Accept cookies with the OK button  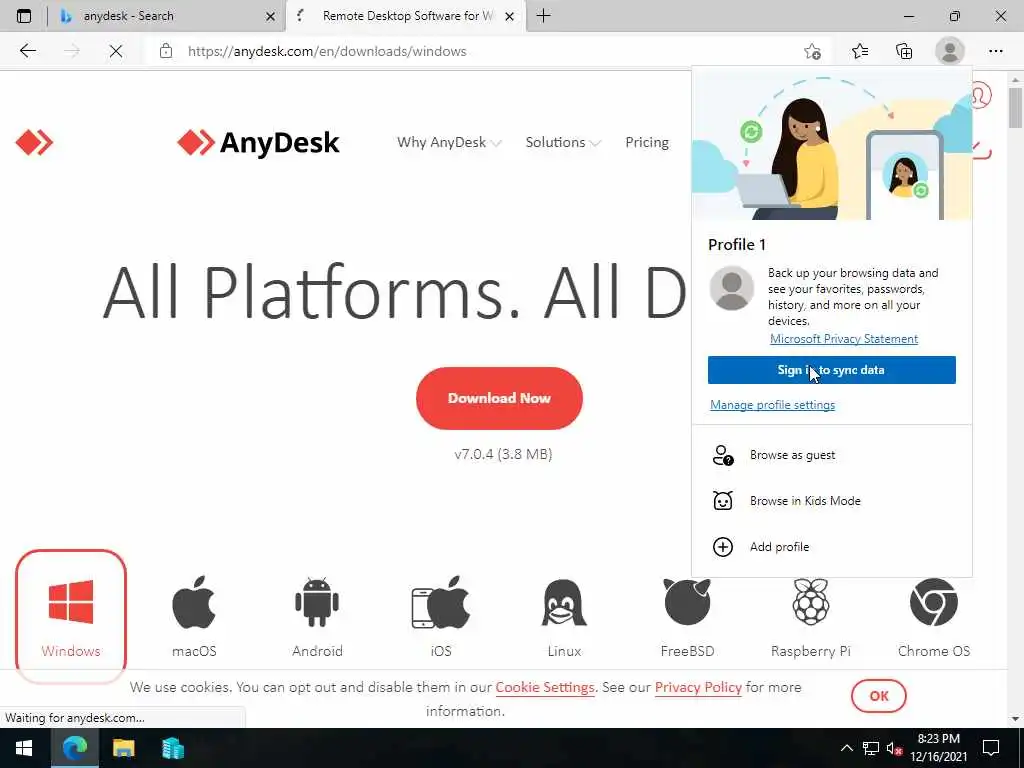(x=878, y=696)
